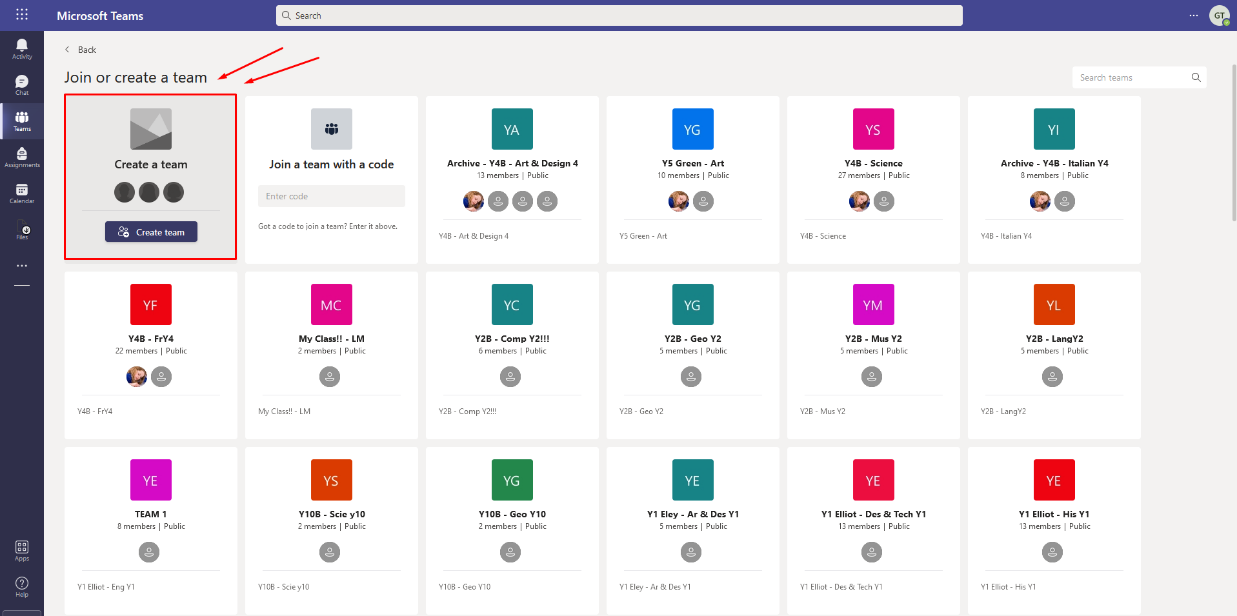Image resolution: width=1237 pixels, height=616 pixels.
Task: Open the Activity bell in sidebar
Action: pos(22,49)
